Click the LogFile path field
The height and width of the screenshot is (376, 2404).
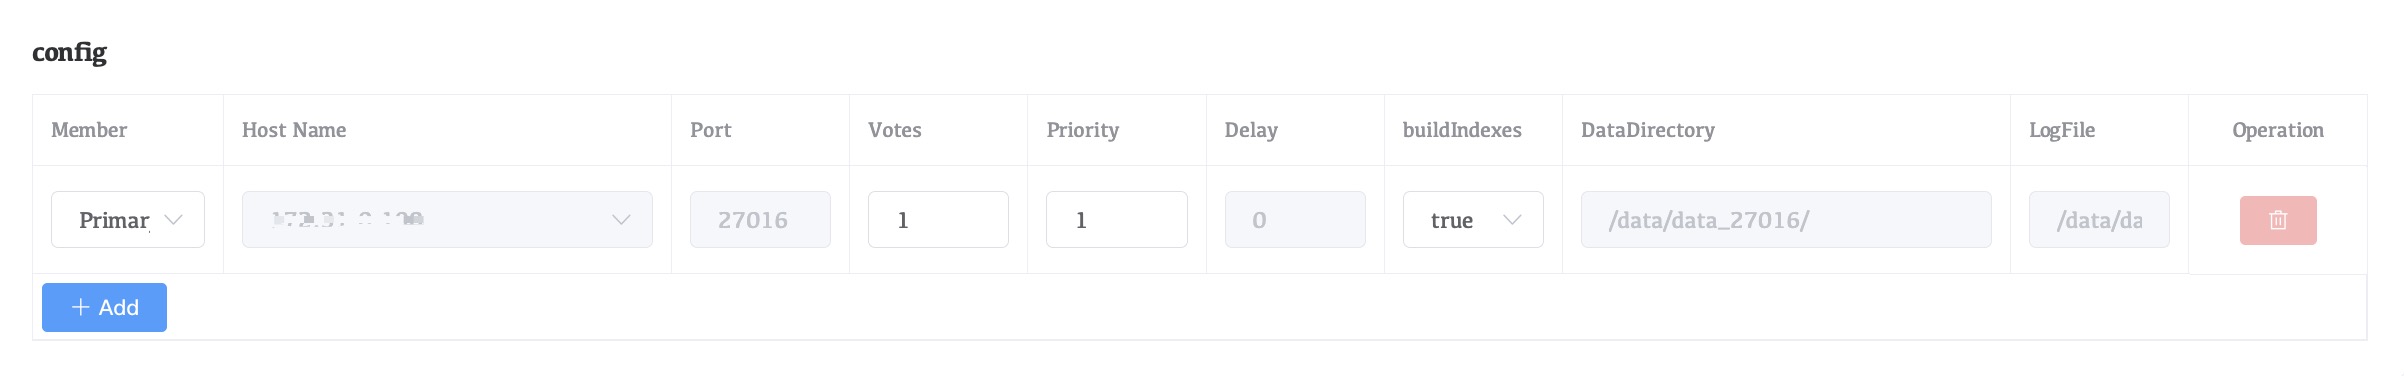(2099, 220)
